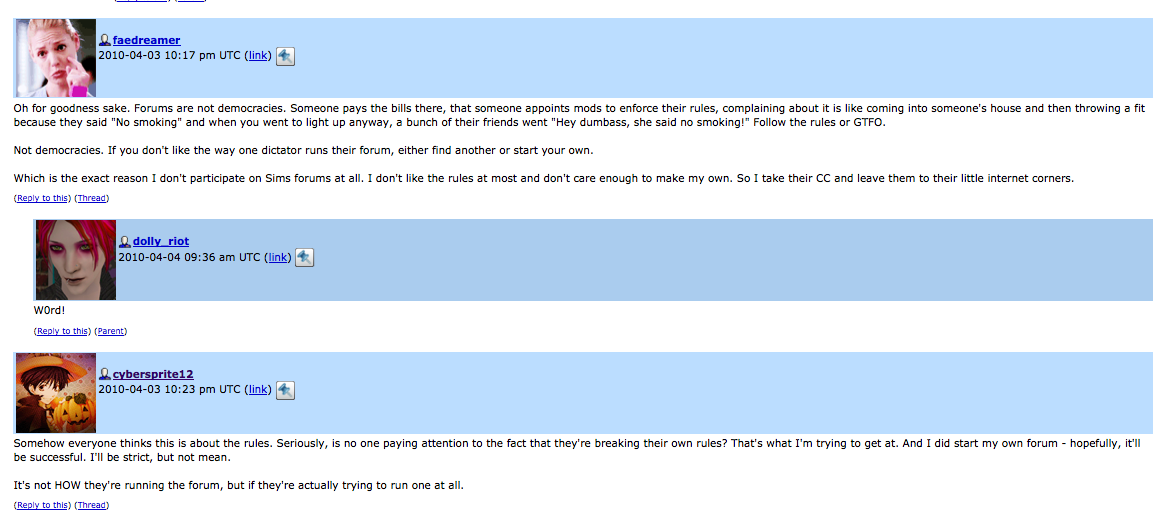Reply to faedreamer's comment
The image size is (1169, 511).
pyautogui.click(x=42, y=198)
